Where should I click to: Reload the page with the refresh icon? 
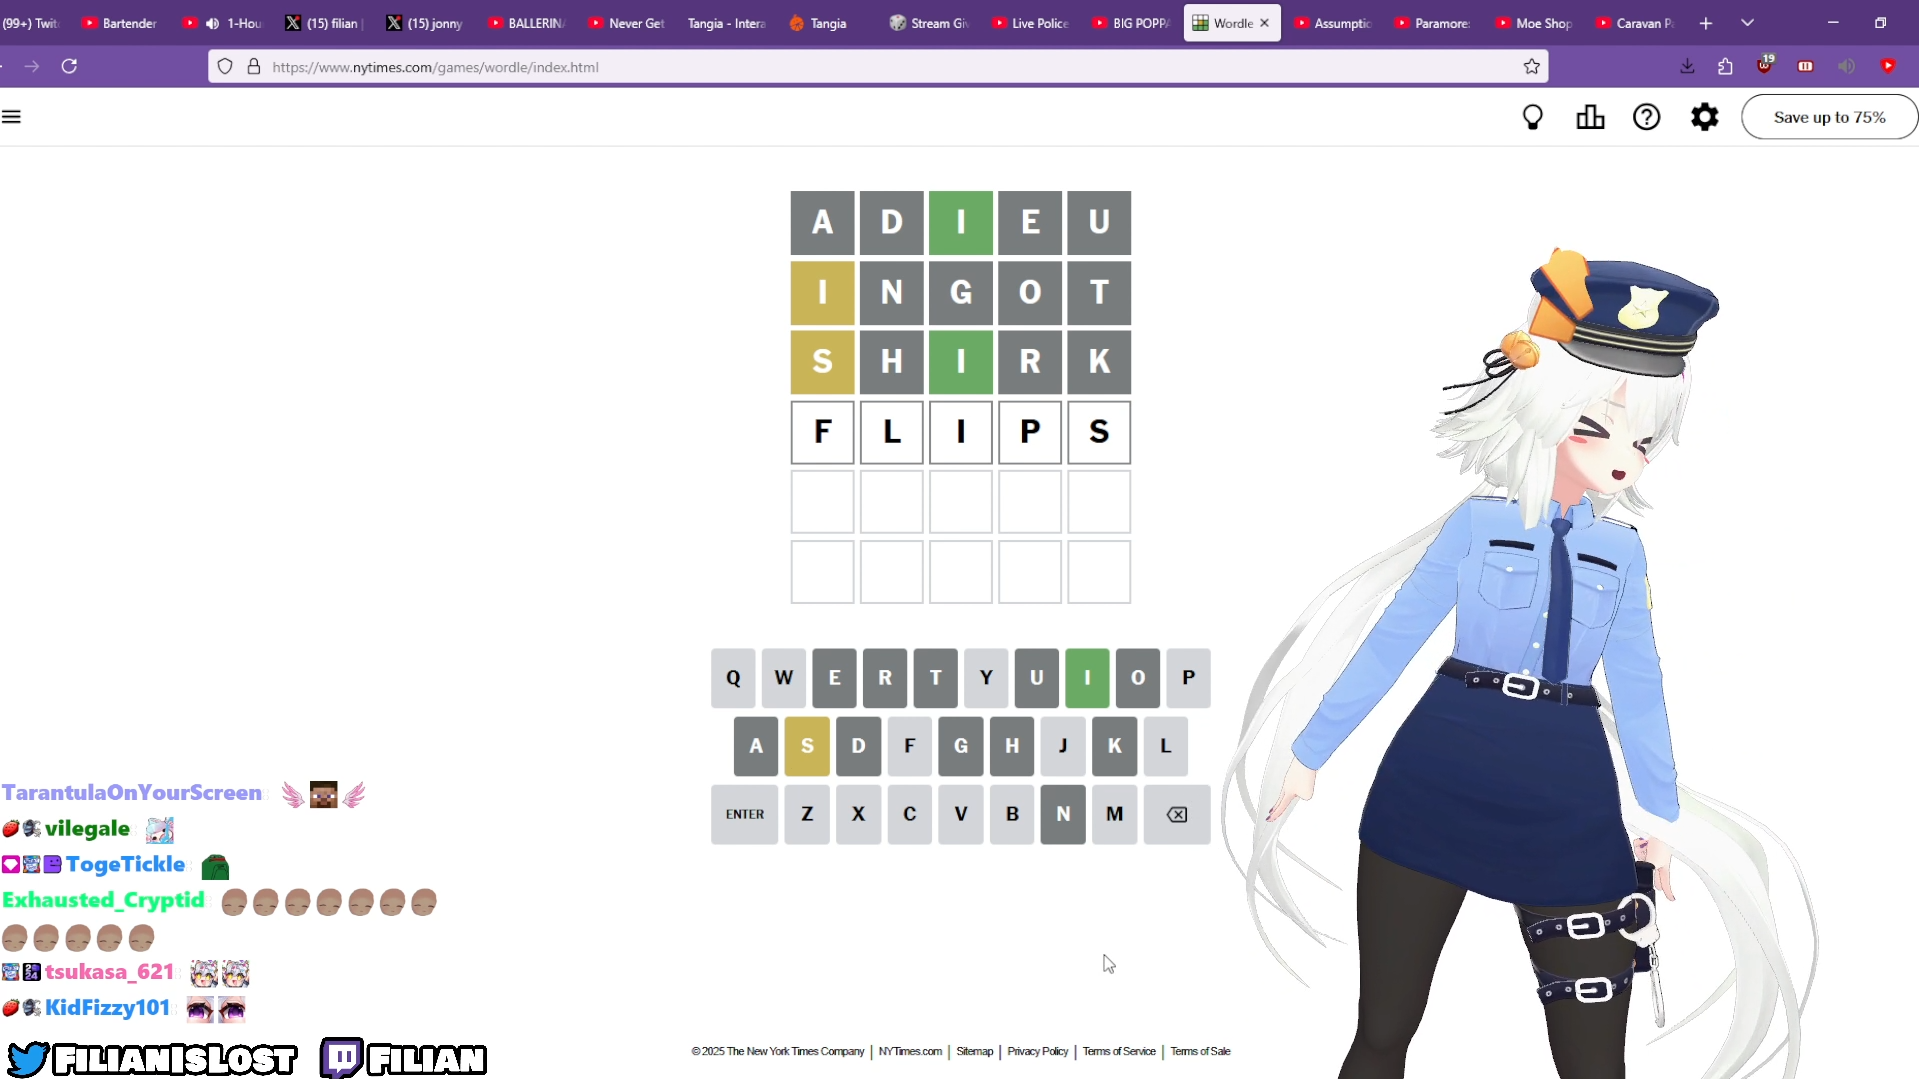pos(69,66)
